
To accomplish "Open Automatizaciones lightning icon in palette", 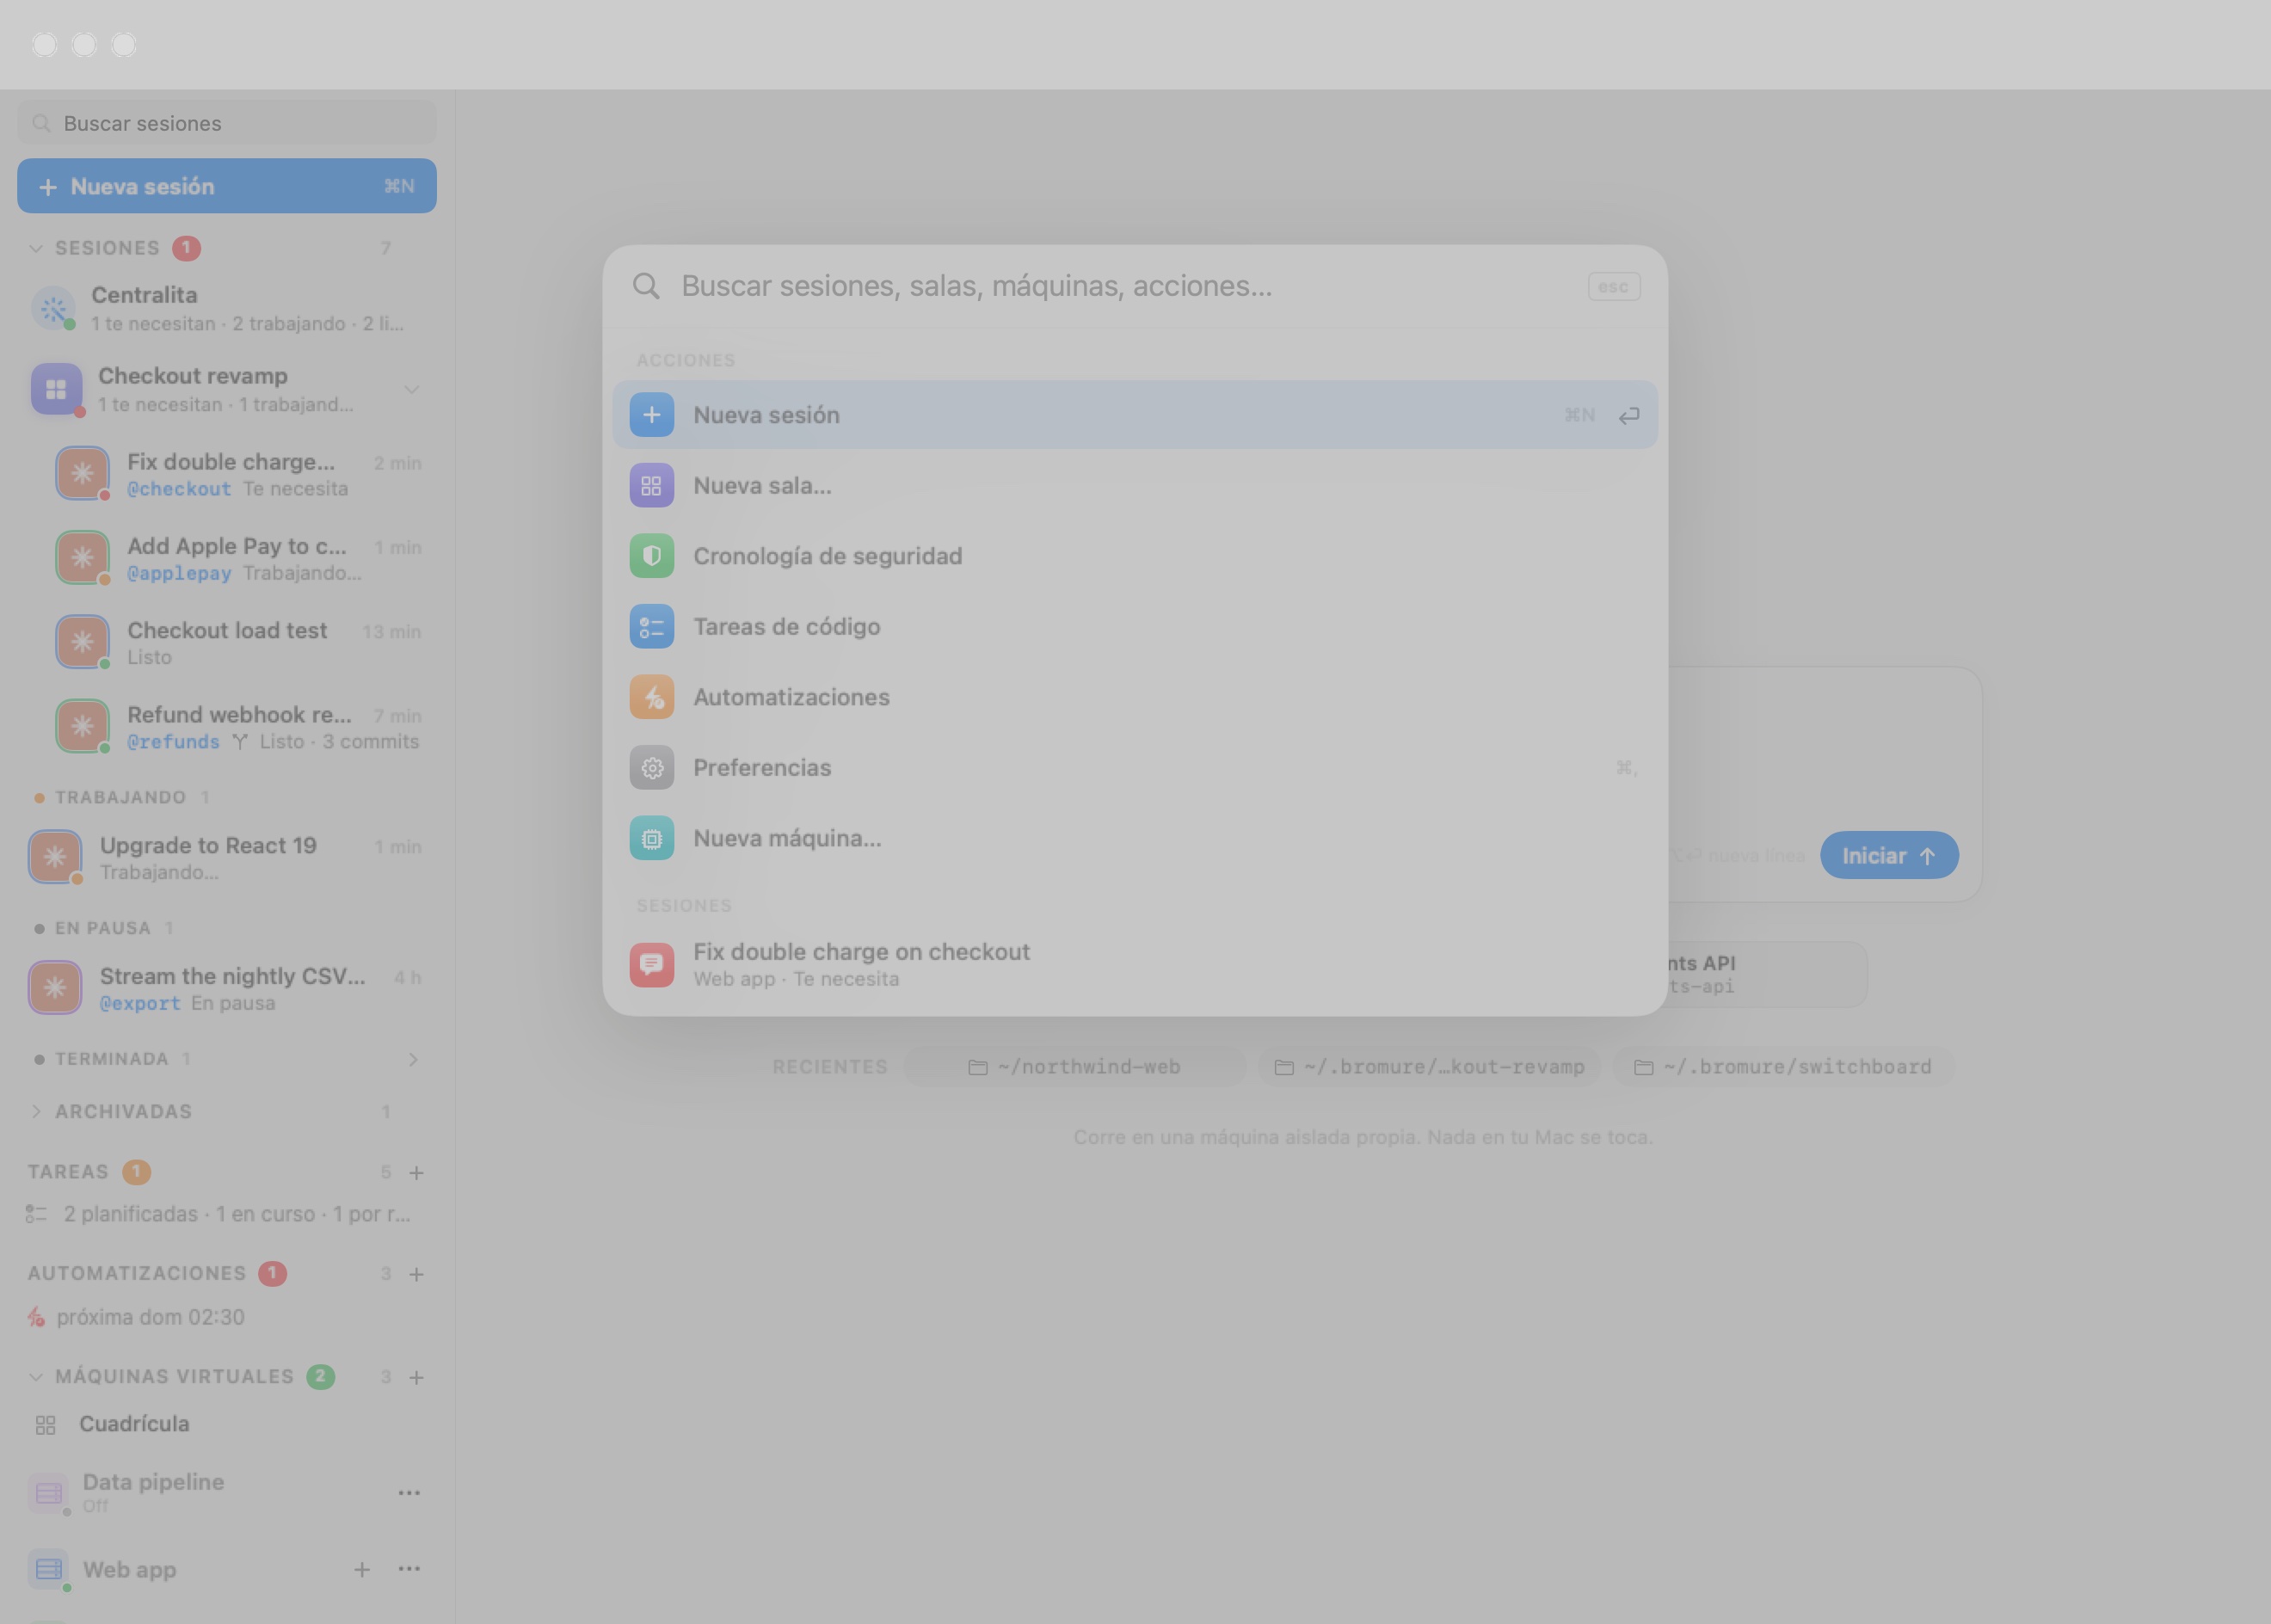I will coord(651,697).
